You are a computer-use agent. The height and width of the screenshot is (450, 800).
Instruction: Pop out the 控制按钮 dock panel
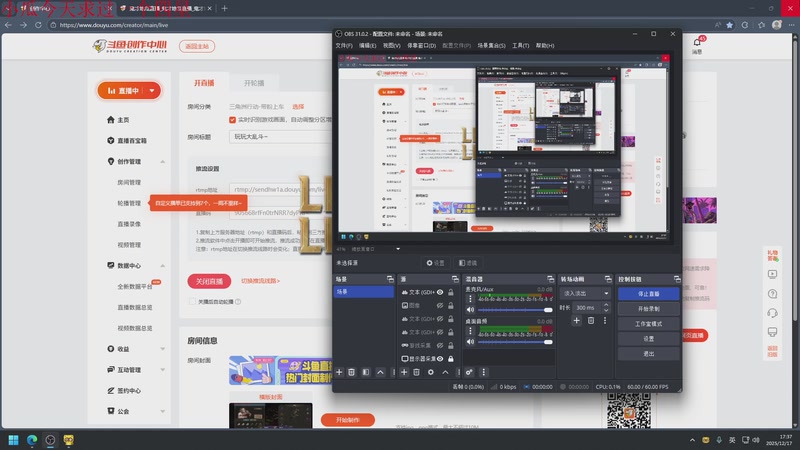pyautogui.click(x=677, y=279)
